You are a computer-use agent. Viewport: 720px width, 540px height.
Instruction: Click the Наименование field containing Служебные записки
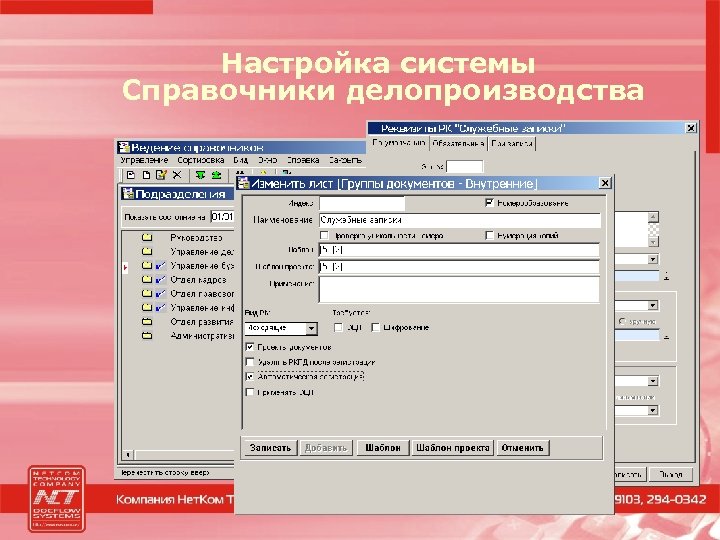click(x=460, y=220)
